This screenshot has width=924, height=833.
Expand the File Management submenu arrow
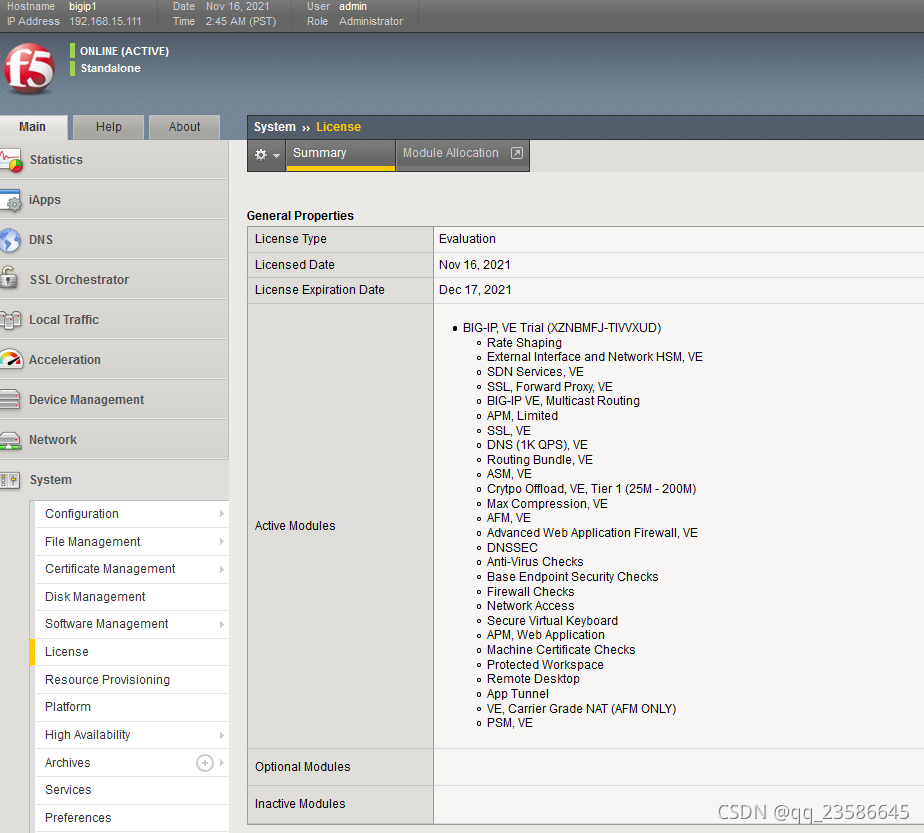222,541
